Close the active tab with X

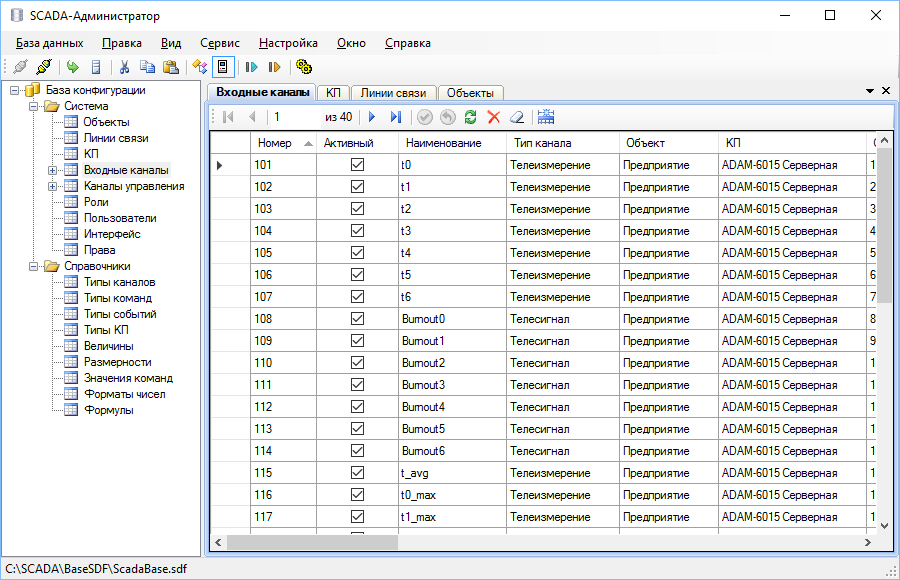click(886, 91)
